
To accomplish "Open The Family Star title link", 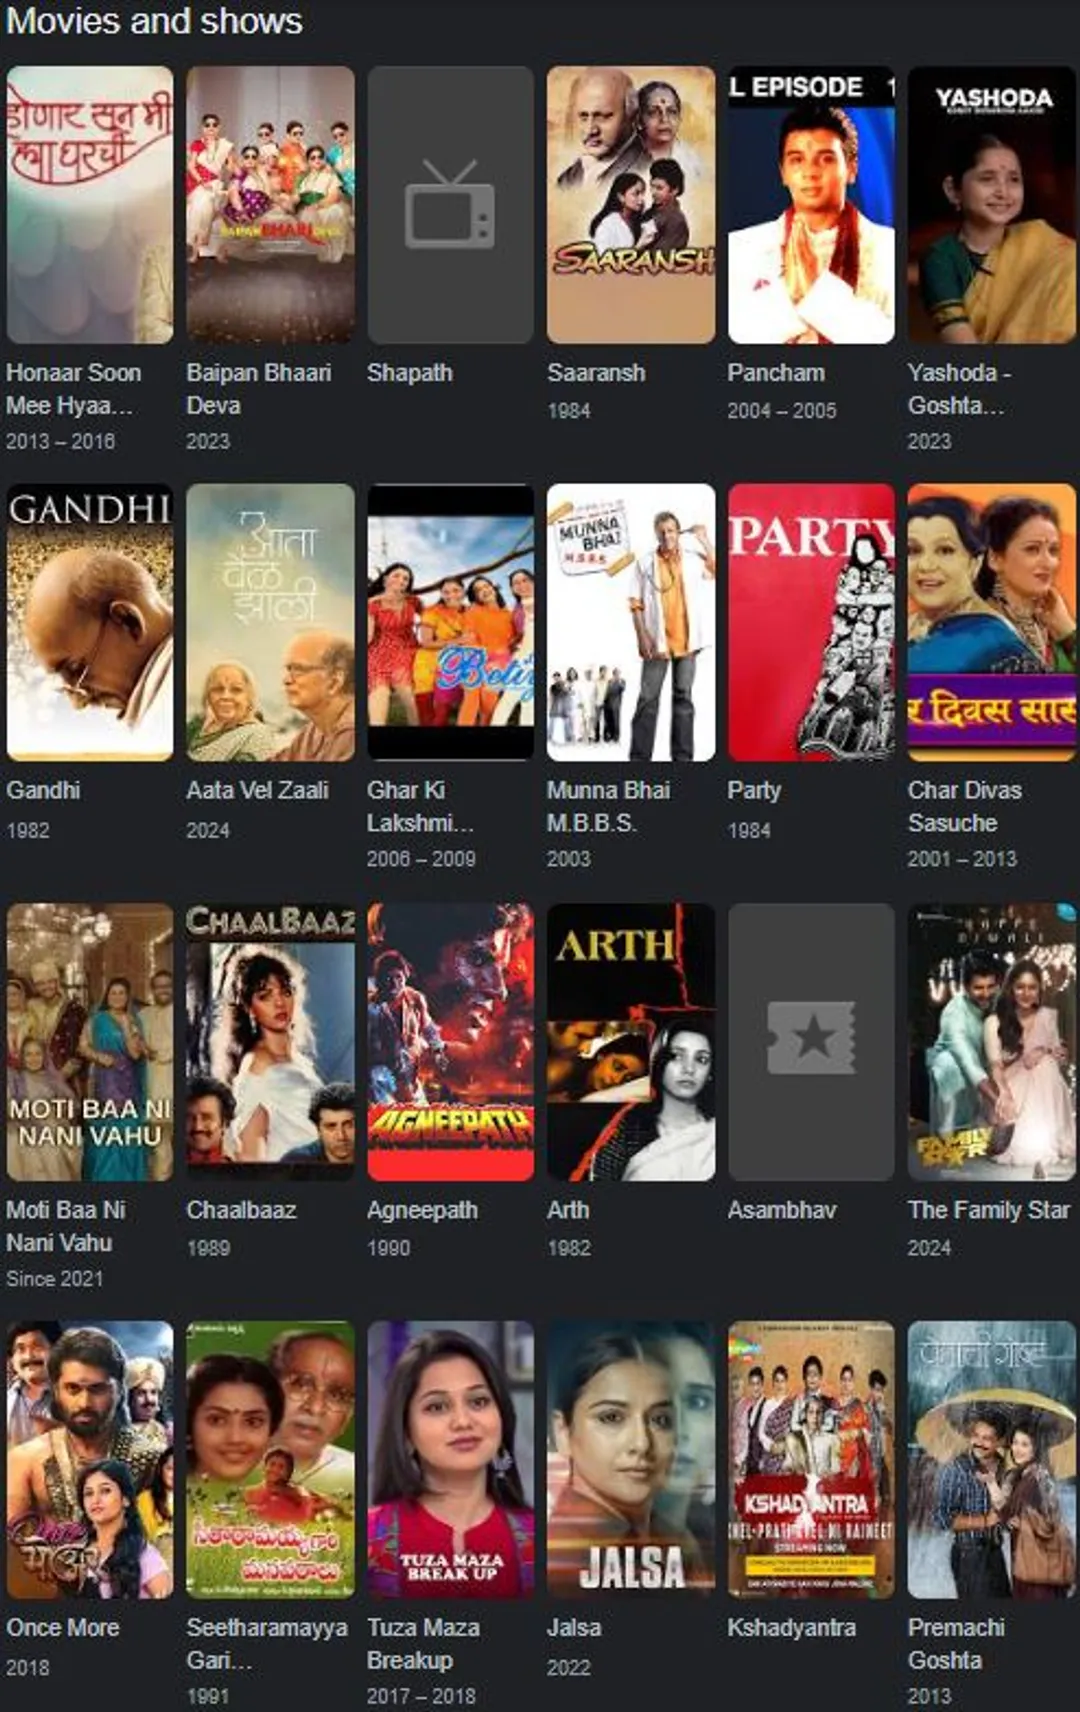I will click(x=989, y=1210).
